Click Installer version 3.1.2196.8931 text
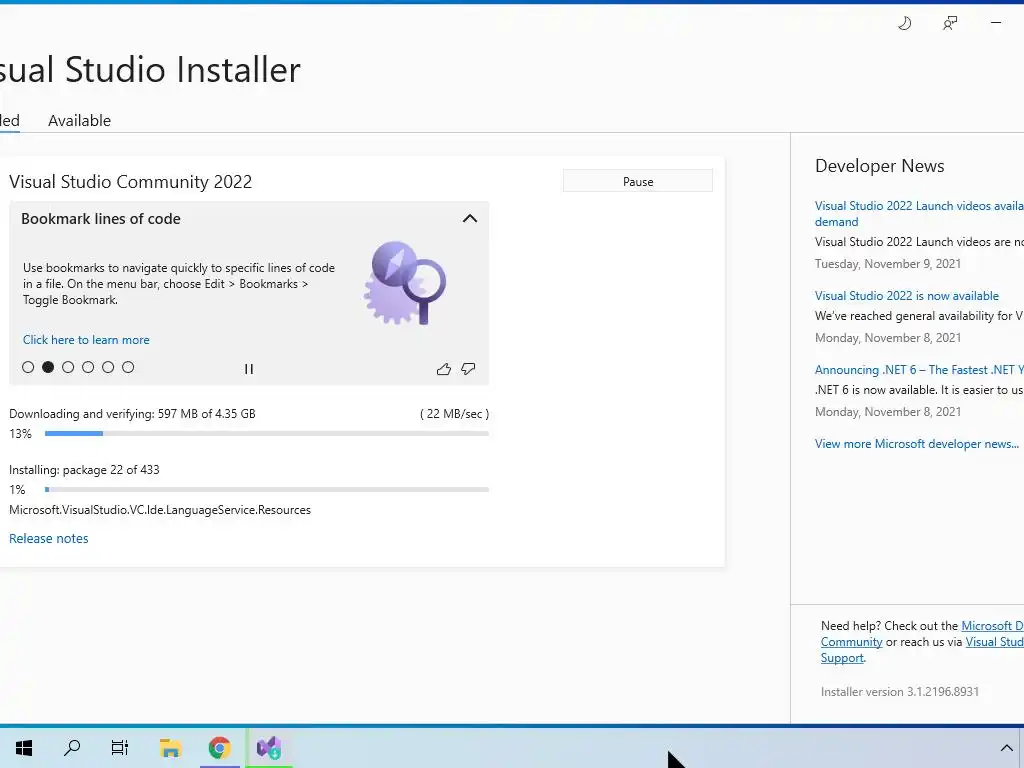This screenshot has height=768, width=1024. 900,692
